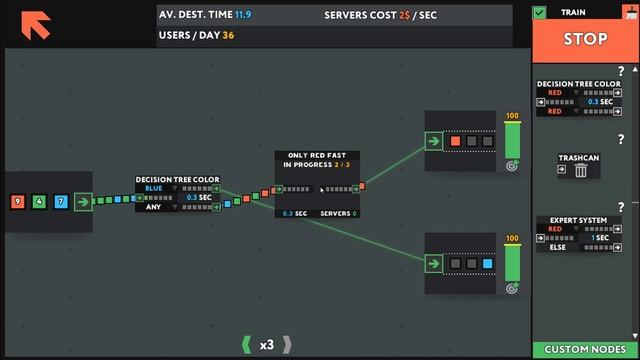Click the input arrow of canvas Decision Tree
The height and width of the screenshot is (360, 640).
(140, 198)
